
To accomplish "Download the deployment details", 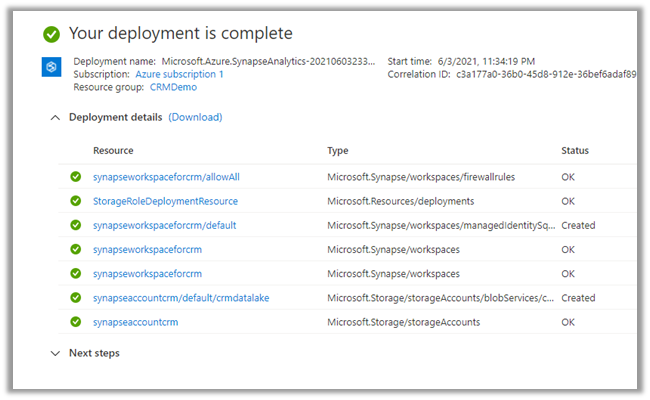I will [x=195, y=117].
